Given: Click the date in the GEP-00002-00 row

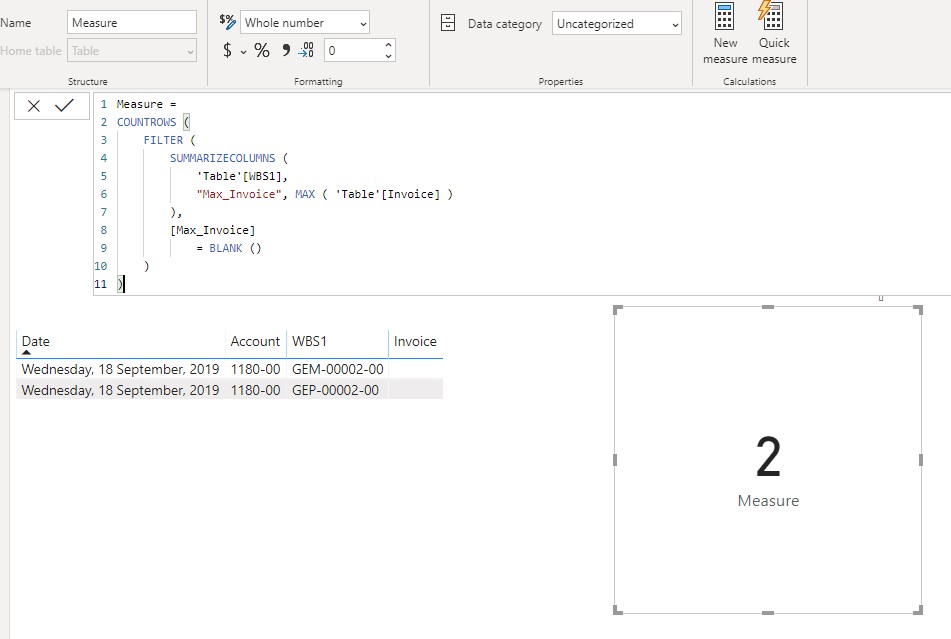Looking at the screenshot, I should 120,390.
